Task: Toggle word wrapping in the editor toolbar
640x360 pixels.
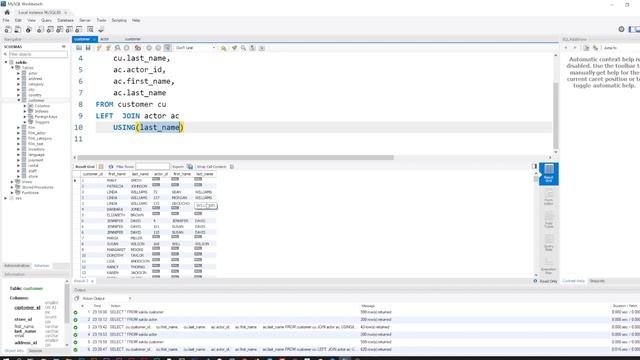Action: coord(262,48)
